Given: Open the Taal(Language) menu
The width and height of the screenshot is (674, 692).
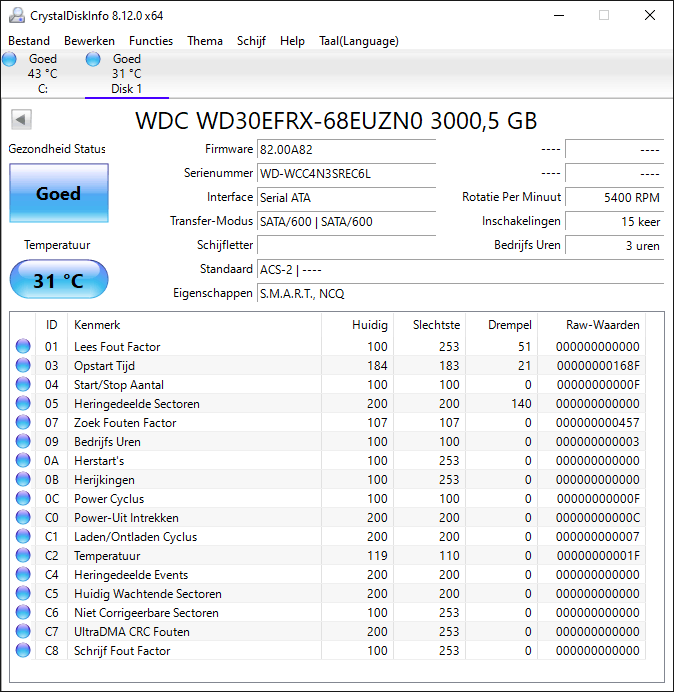Looking at the screenshot, I should (359, 41).
